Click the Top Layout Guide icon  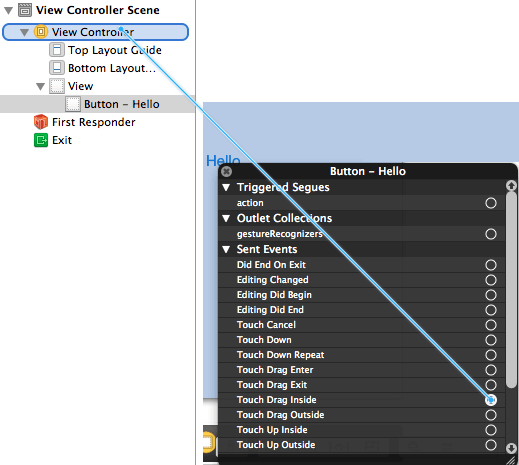pyautogui.click(x=57, y=50)
